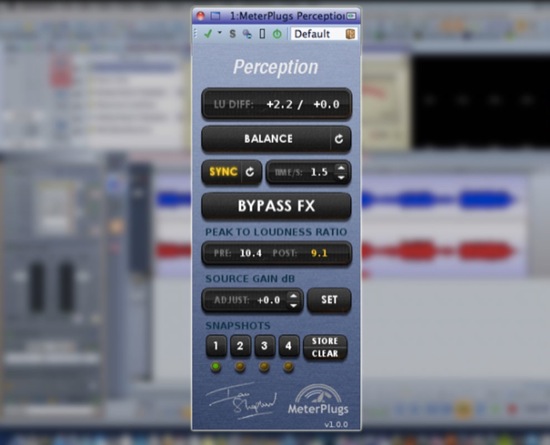Click the SET source gain button

click(x=329, y=300)
